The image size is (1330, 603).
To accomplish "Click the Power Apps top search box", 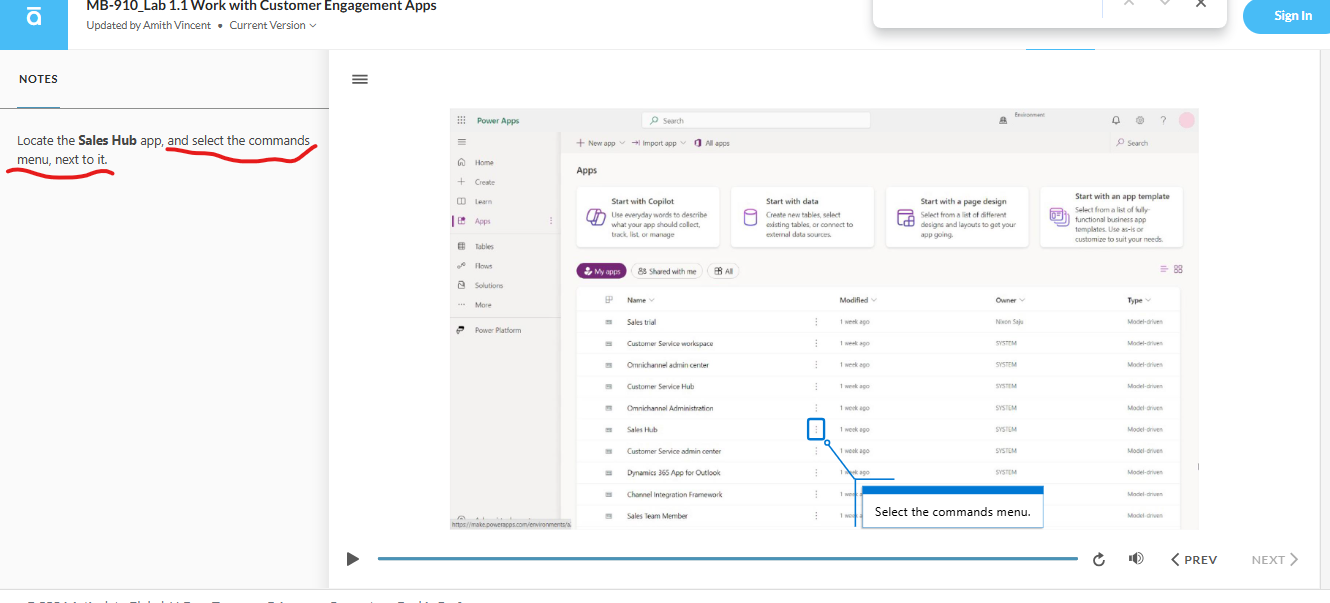I will pos(756,120).
